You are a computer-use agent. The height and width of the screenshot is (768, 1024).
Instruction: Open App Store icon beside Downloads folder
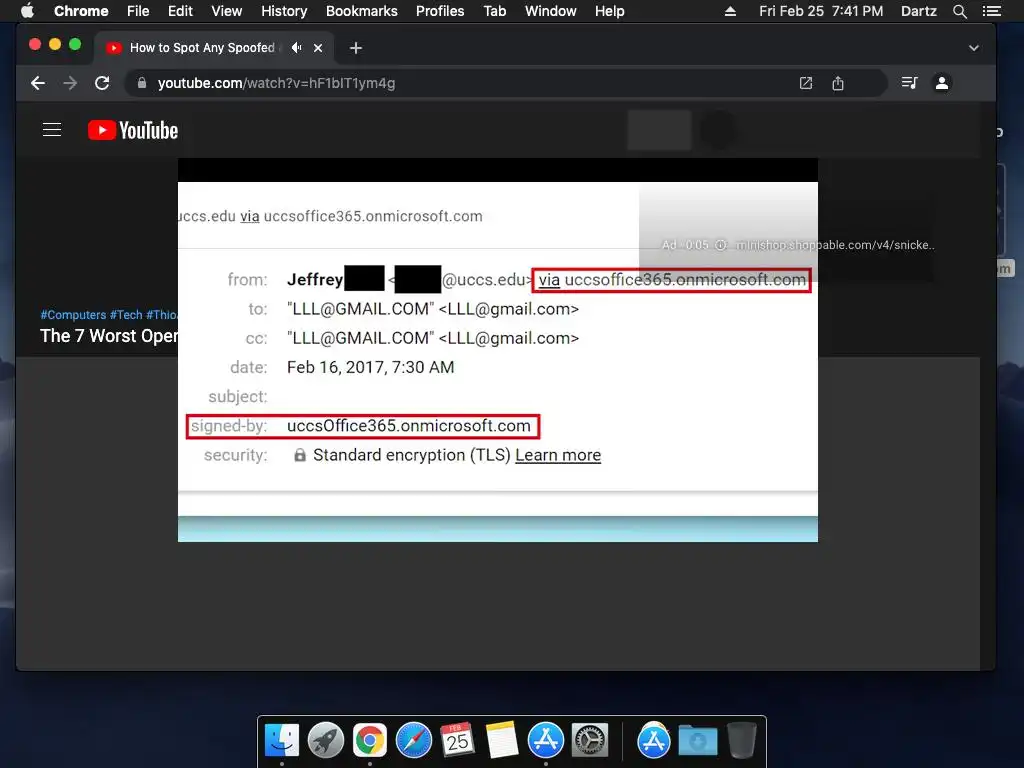click(x=654, y=741)
